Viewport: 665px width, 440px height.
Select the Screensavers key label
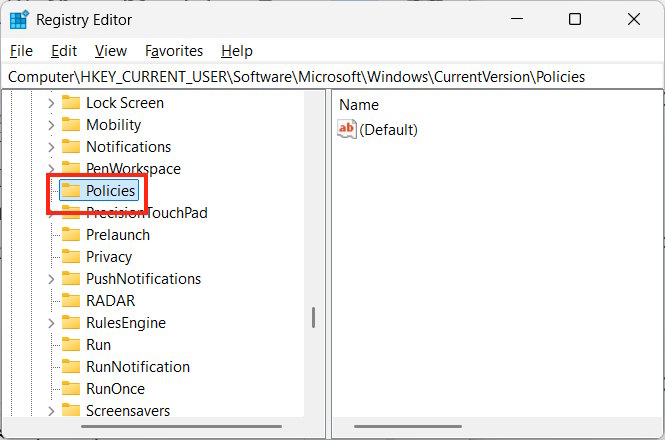(x=128, y=411)
